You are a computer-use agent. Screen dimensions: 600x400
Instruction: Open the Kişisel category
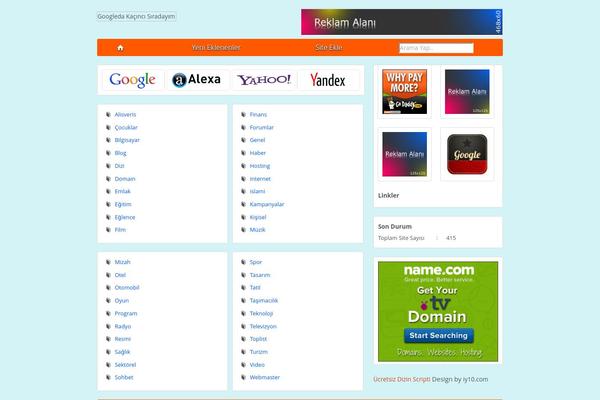coord(258,217)
